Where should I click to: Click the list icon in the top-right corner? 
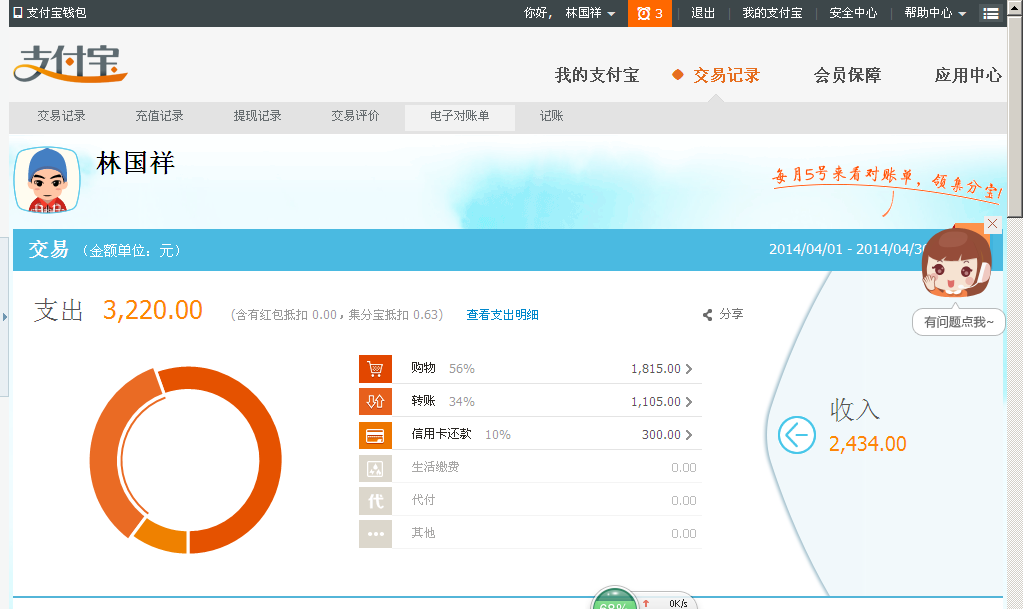[x=990, y=13]
